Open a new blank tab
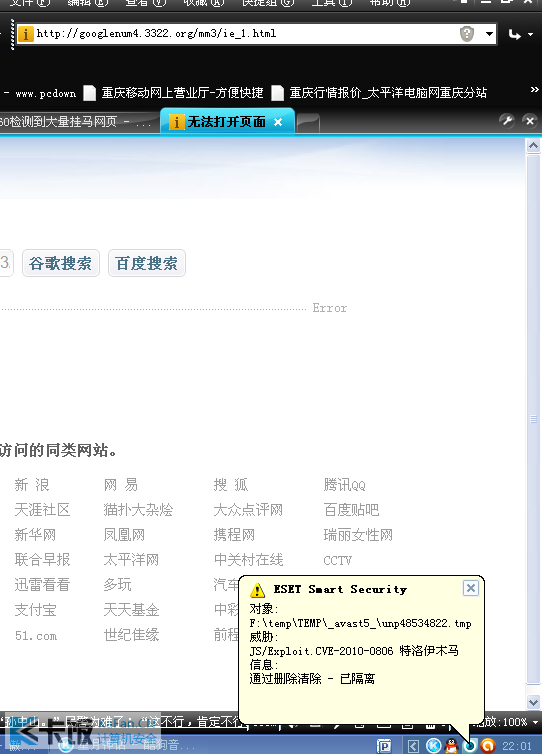Viewport: 542px width, 754px height. coord(308,123)
